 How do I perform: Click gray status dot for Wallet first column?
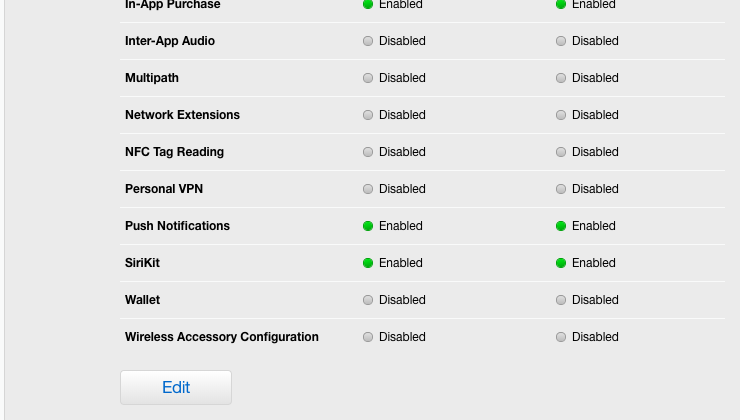pyautogui.click(x=368, y=300)
